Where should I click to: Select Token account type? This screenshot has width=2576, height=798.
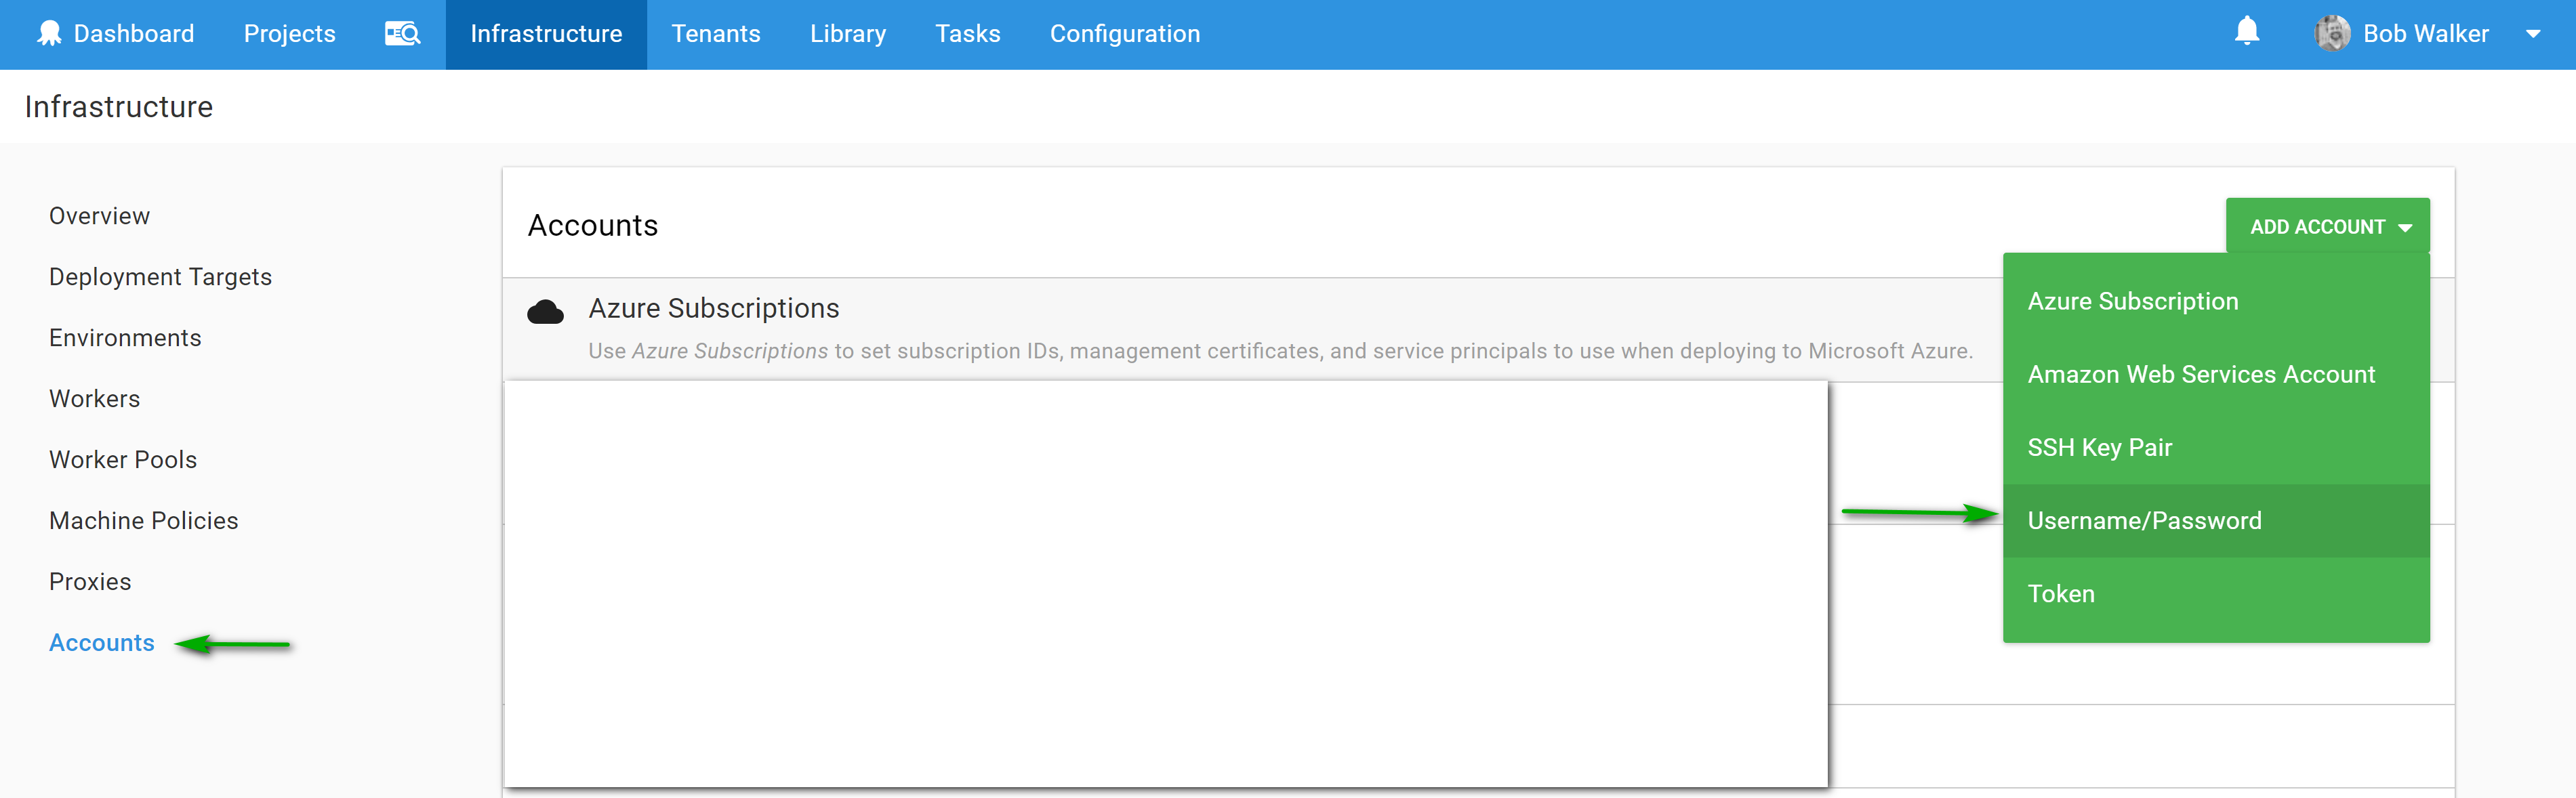[x=2060, y=594]
